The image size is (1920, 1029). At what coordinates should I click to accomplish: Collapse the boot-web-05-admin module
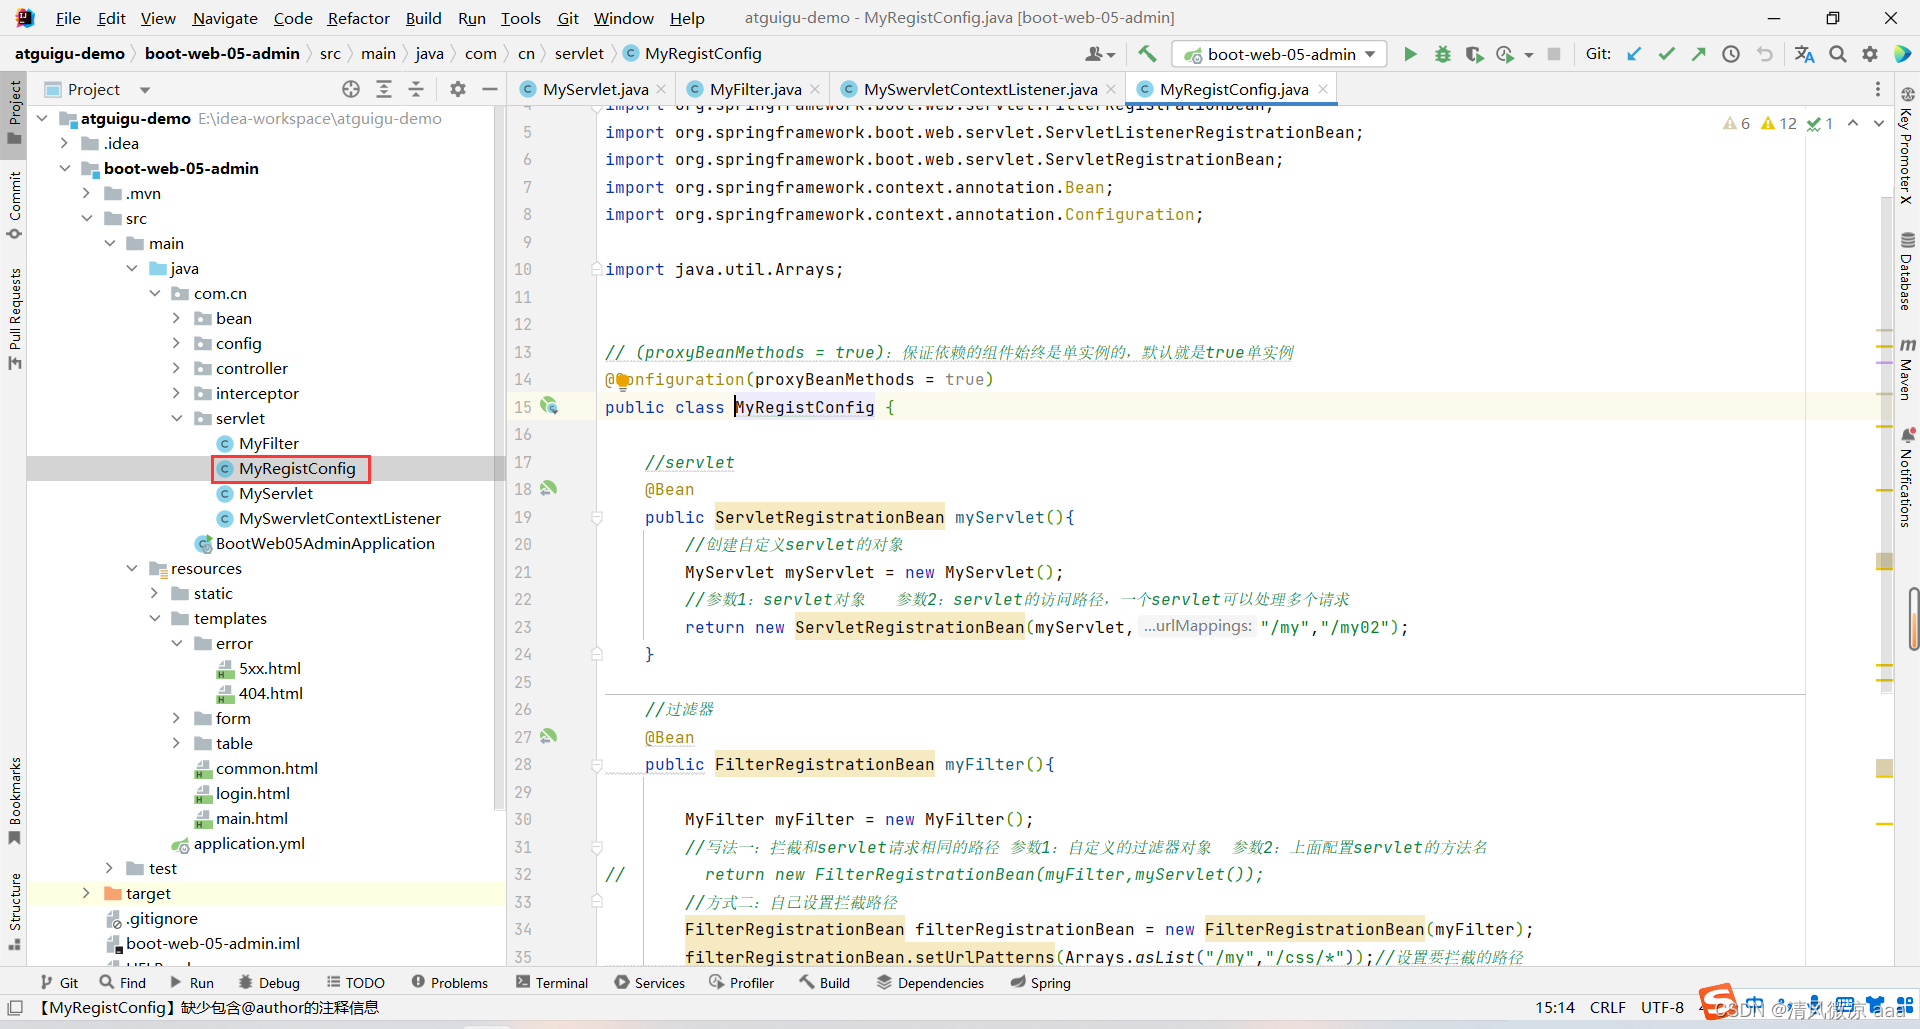[65, 168]
